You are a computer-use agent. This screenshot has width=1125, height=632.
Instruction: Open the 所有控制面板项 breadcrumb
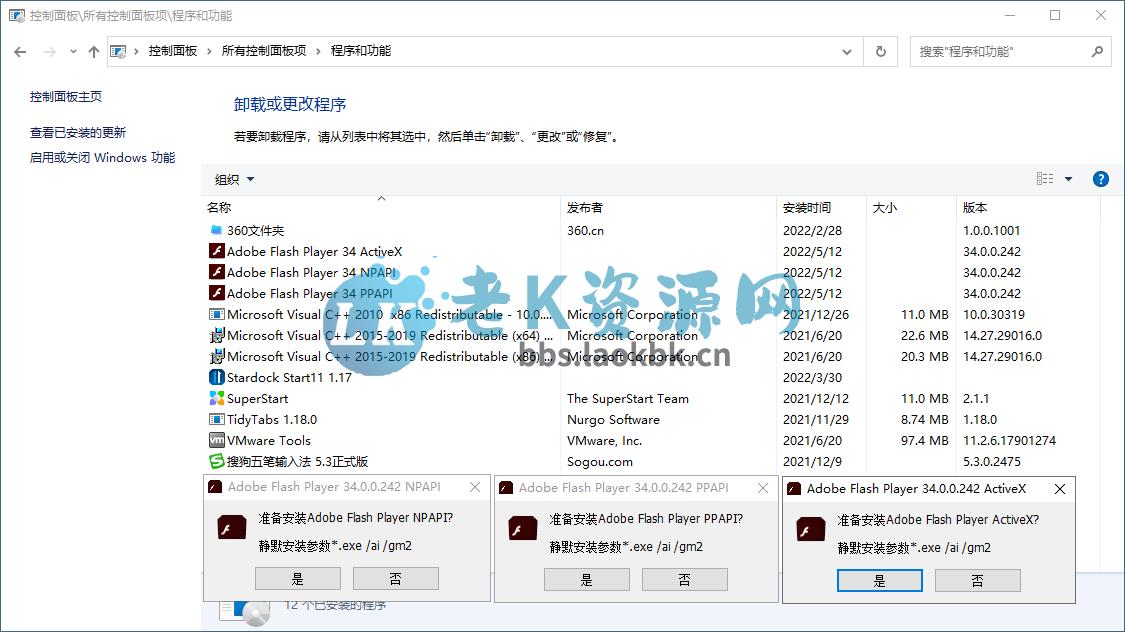[x=264, y=51]
